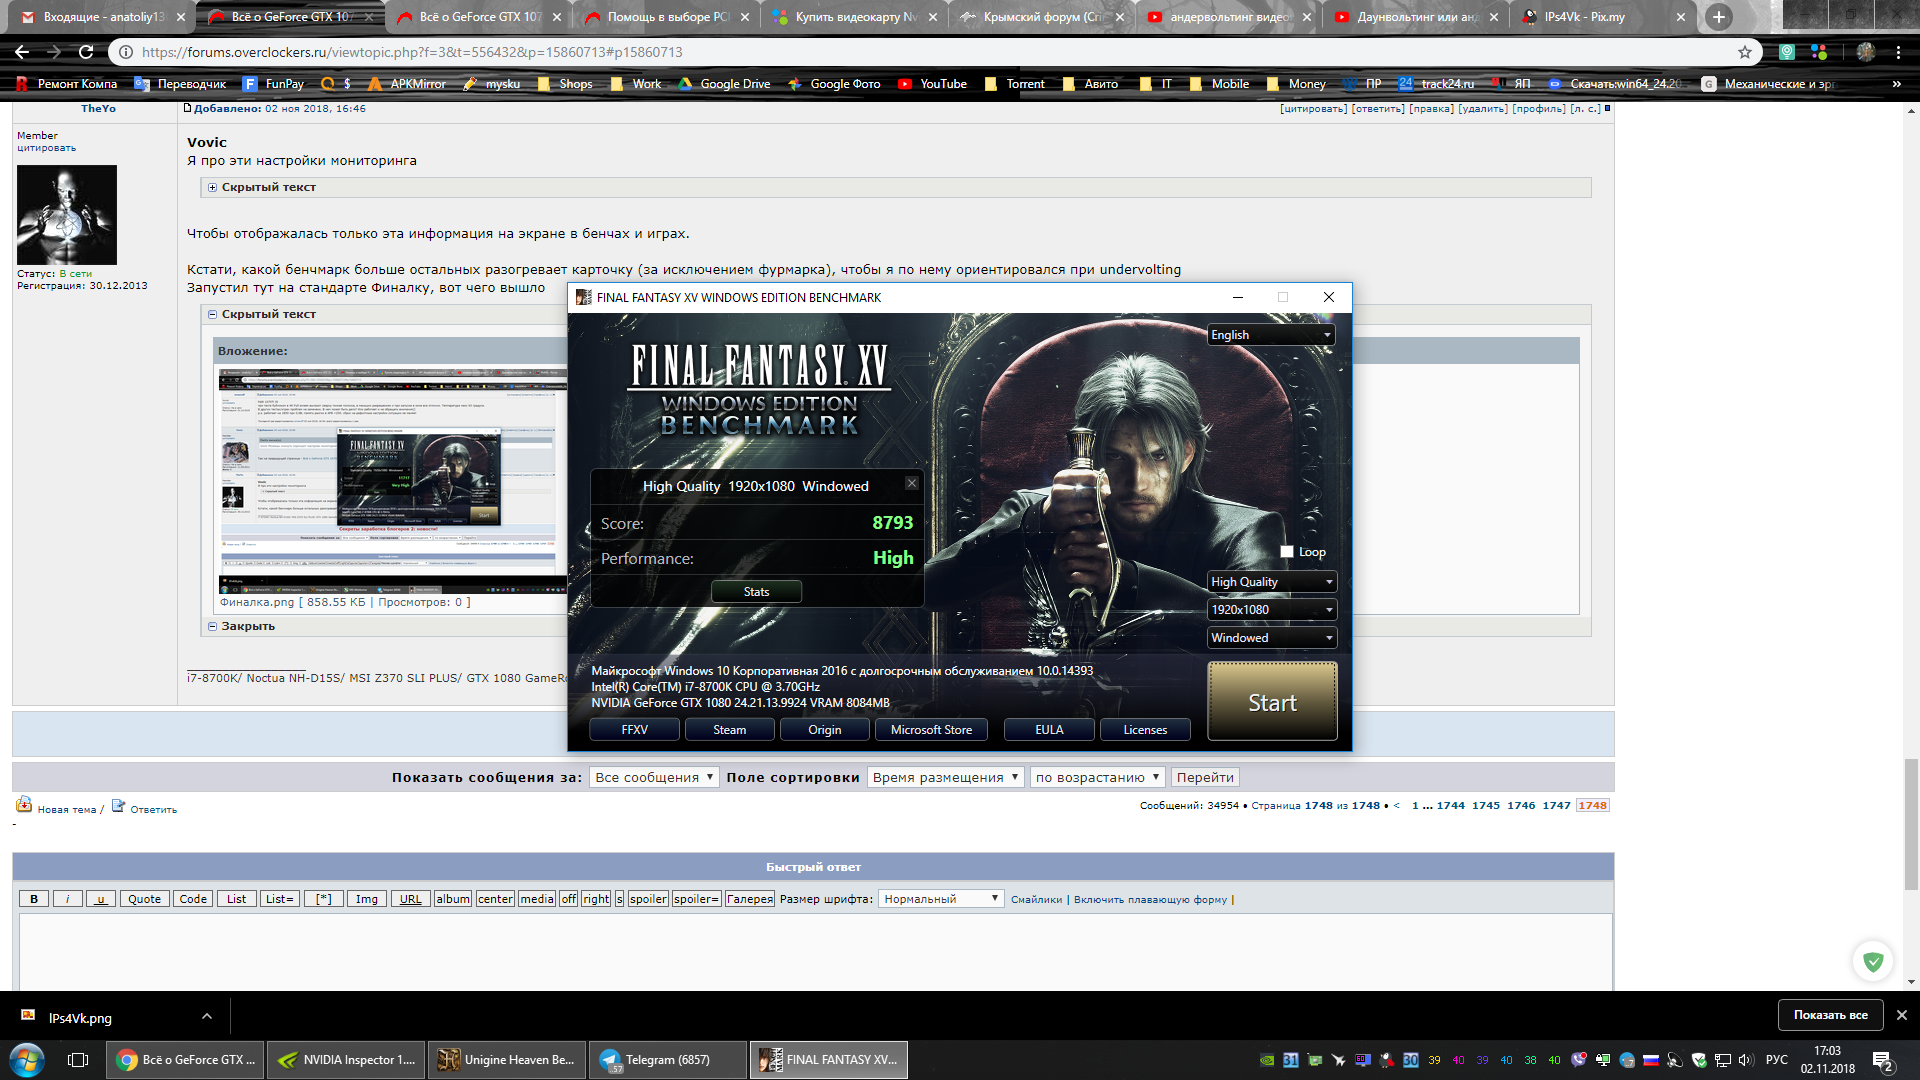Reload the page with refresh icon
The width and height of the screenshot is (1920, 1080).
pyautogui.click(x=86, y=52)
